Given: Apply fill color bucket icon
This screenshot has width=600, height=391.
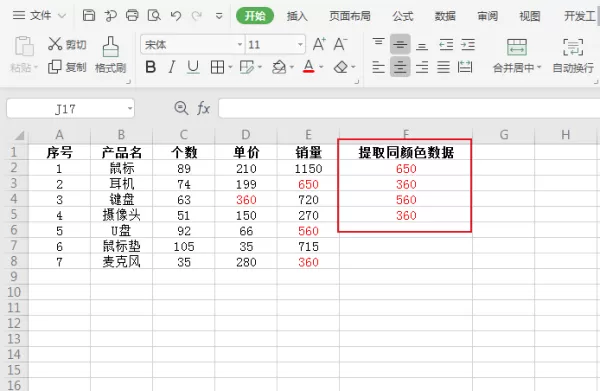Looking at the screenshot, I should point(279,67).
